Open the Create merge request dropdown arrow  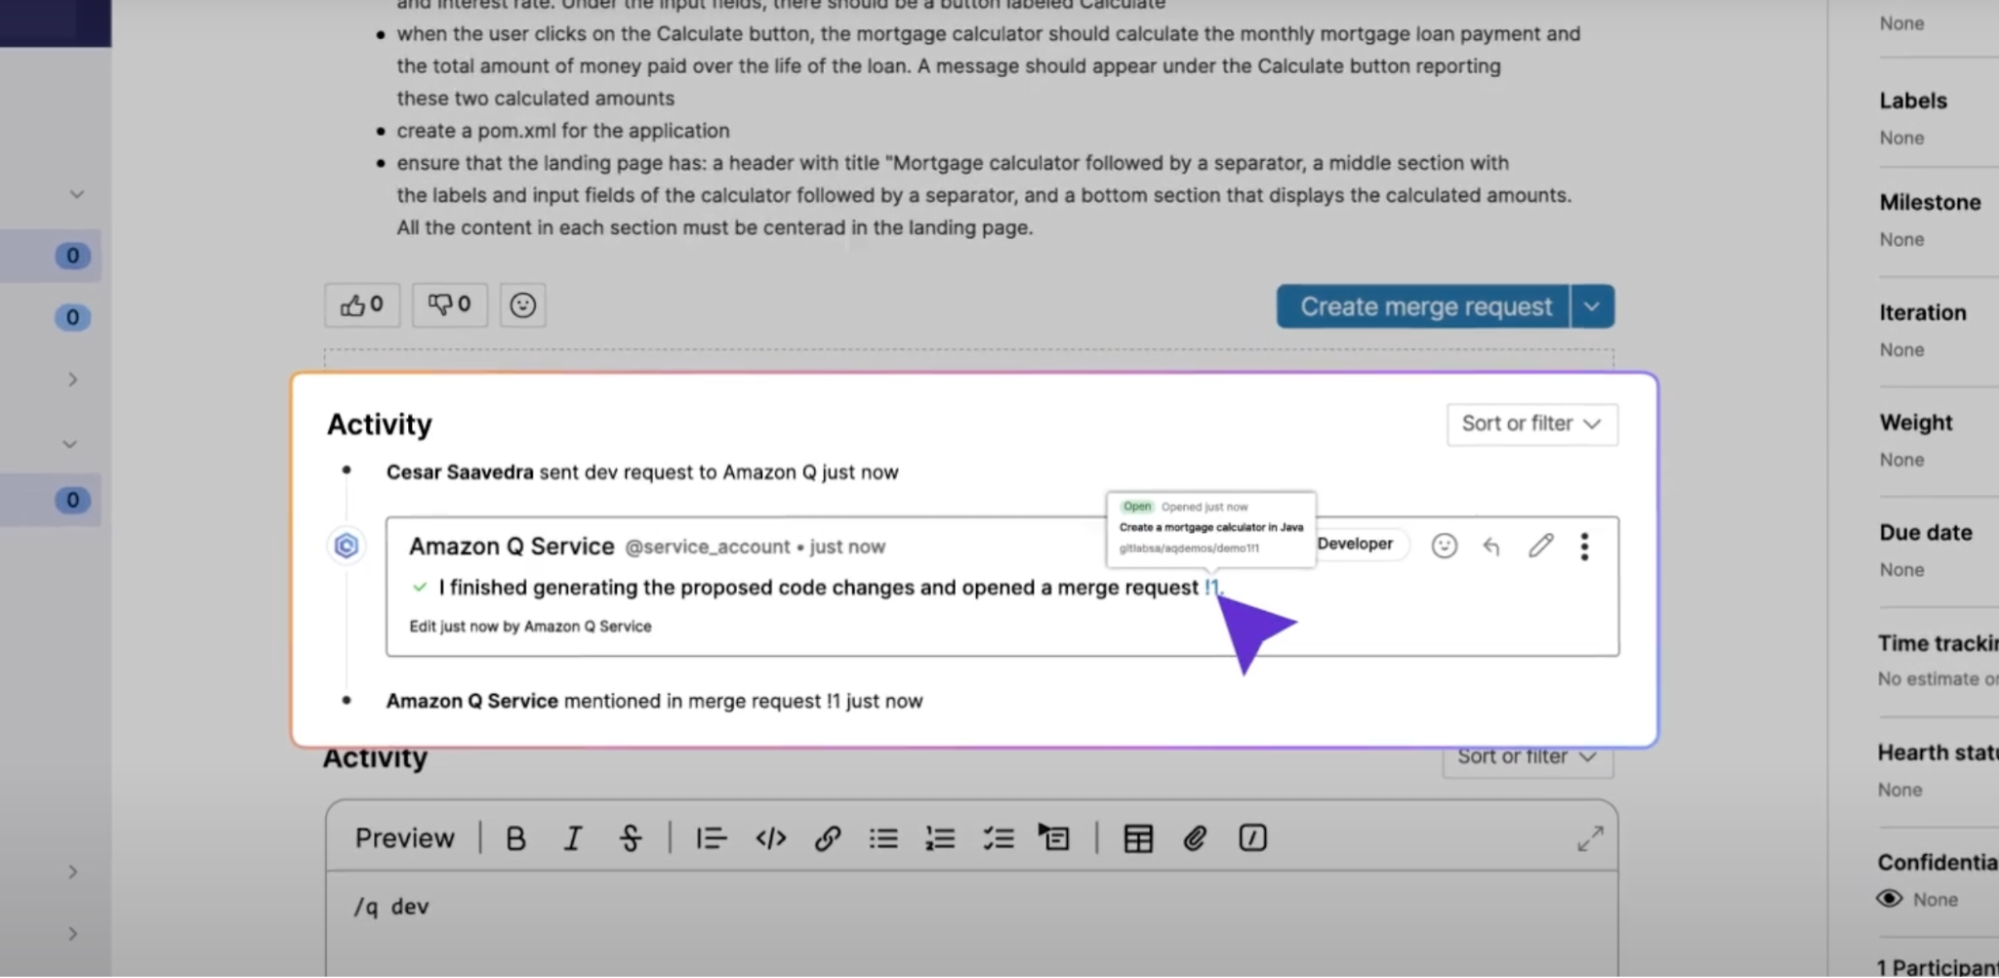click(1592, 307)
